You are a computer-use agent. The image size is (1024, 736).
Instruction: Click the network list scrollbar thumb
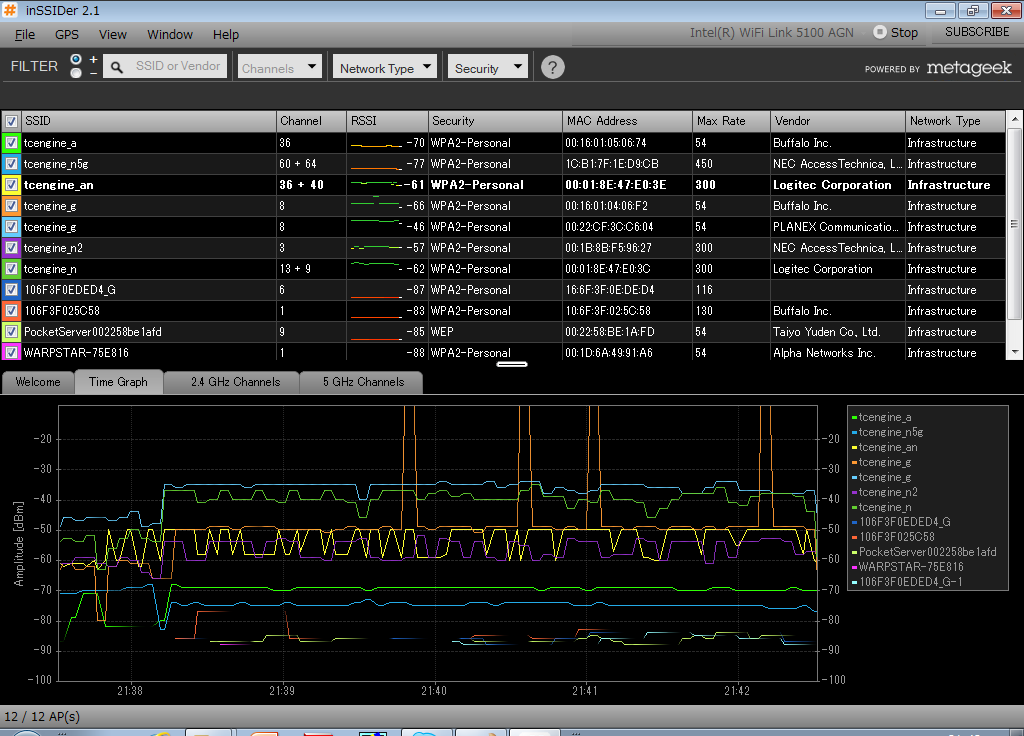[x=1014, y=224]
